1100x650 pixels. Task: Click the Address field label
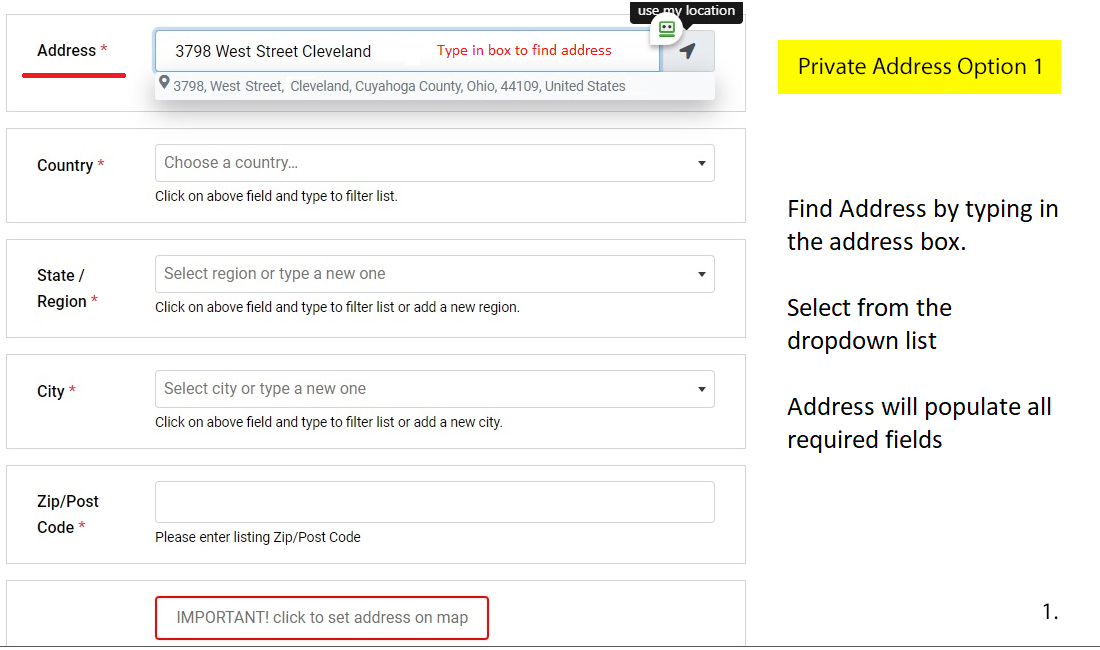click(67, 50)
